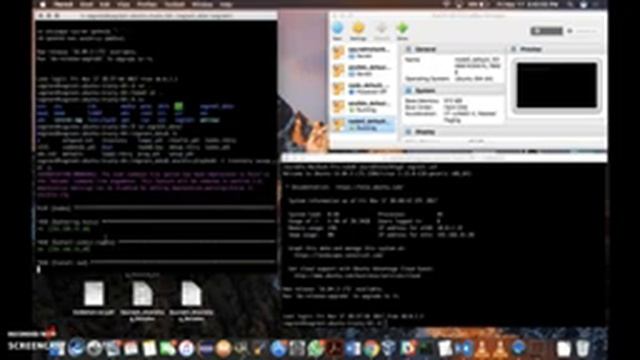Click the black VM preview thumbnail

click(x=557, y=85)
